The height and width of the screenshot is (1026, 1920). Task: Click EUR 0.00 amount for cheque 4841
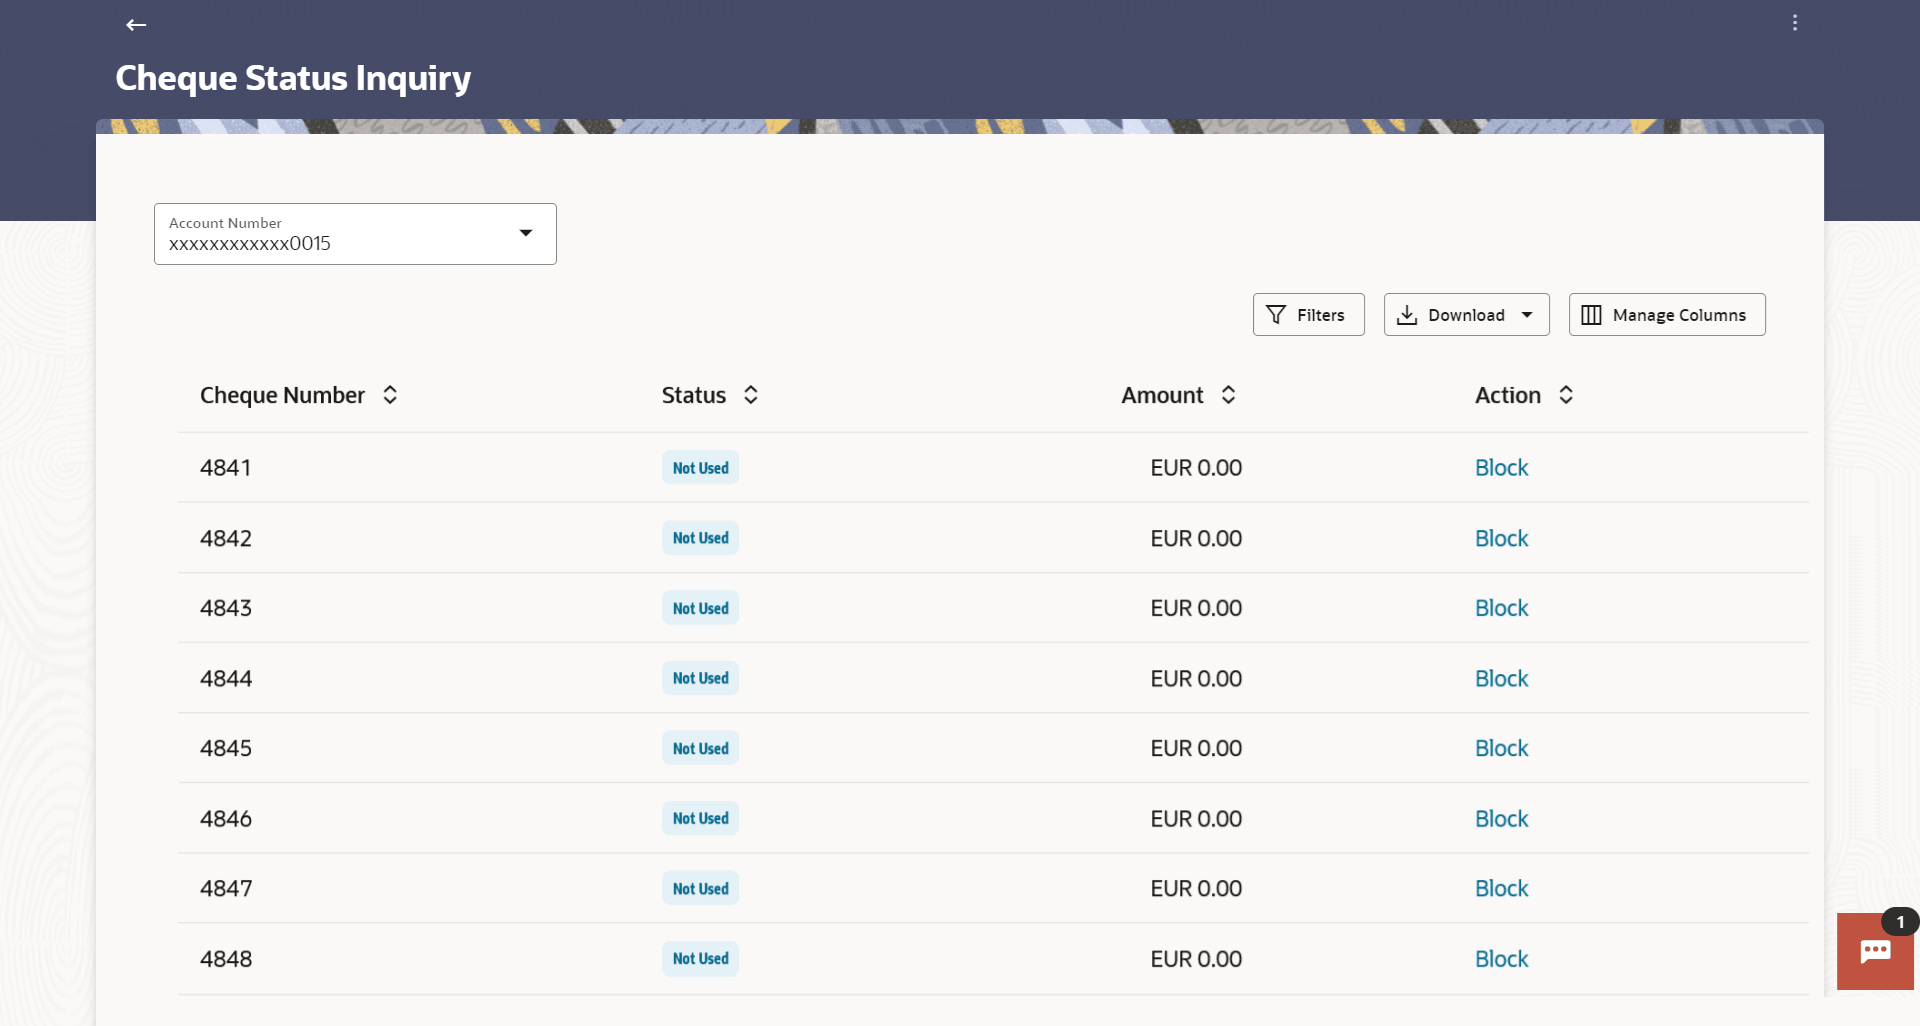[x=1196, y=468]
